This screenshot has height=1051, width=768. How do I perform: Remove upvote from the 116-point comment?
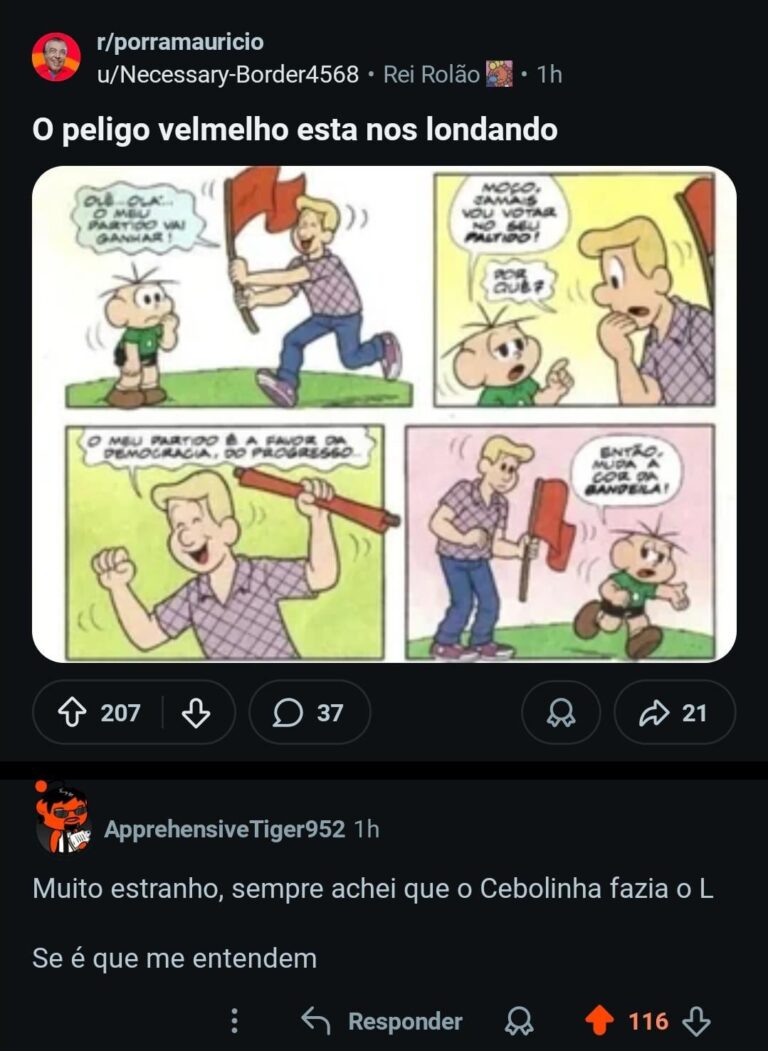[599, 1021]
